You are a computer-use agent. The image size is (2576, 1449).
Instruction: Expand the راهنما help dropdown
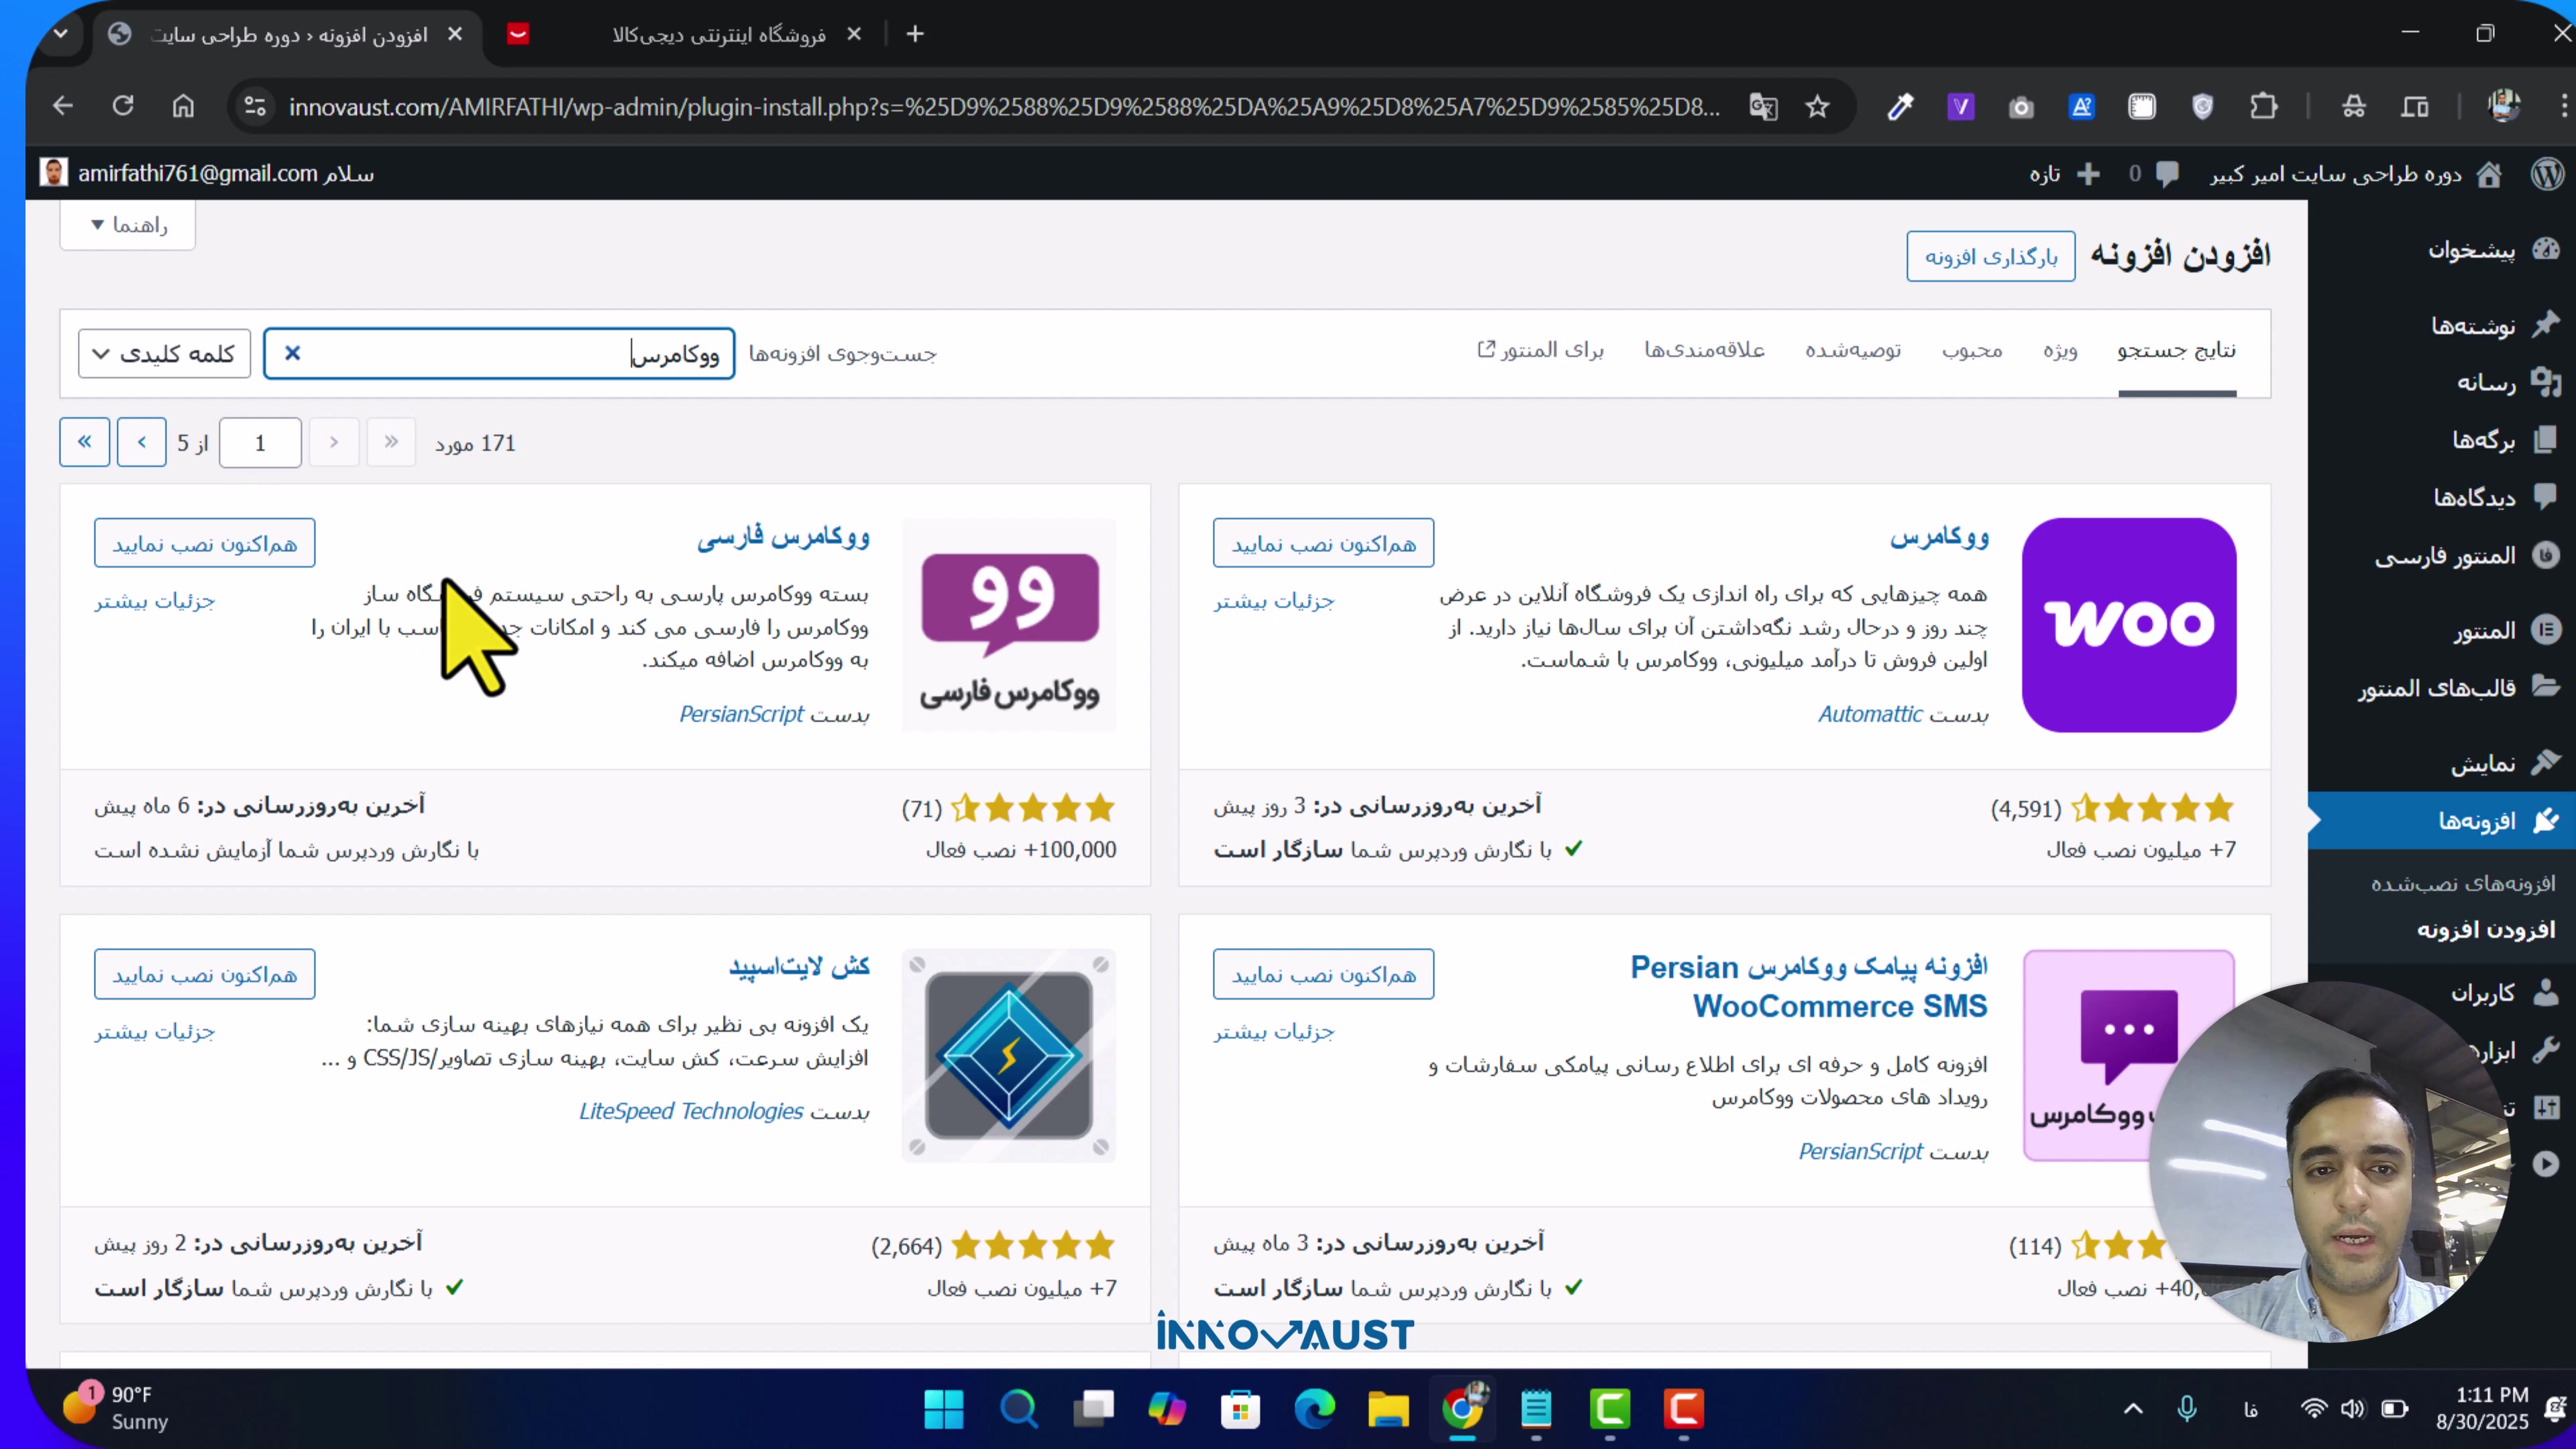(128, 225)
